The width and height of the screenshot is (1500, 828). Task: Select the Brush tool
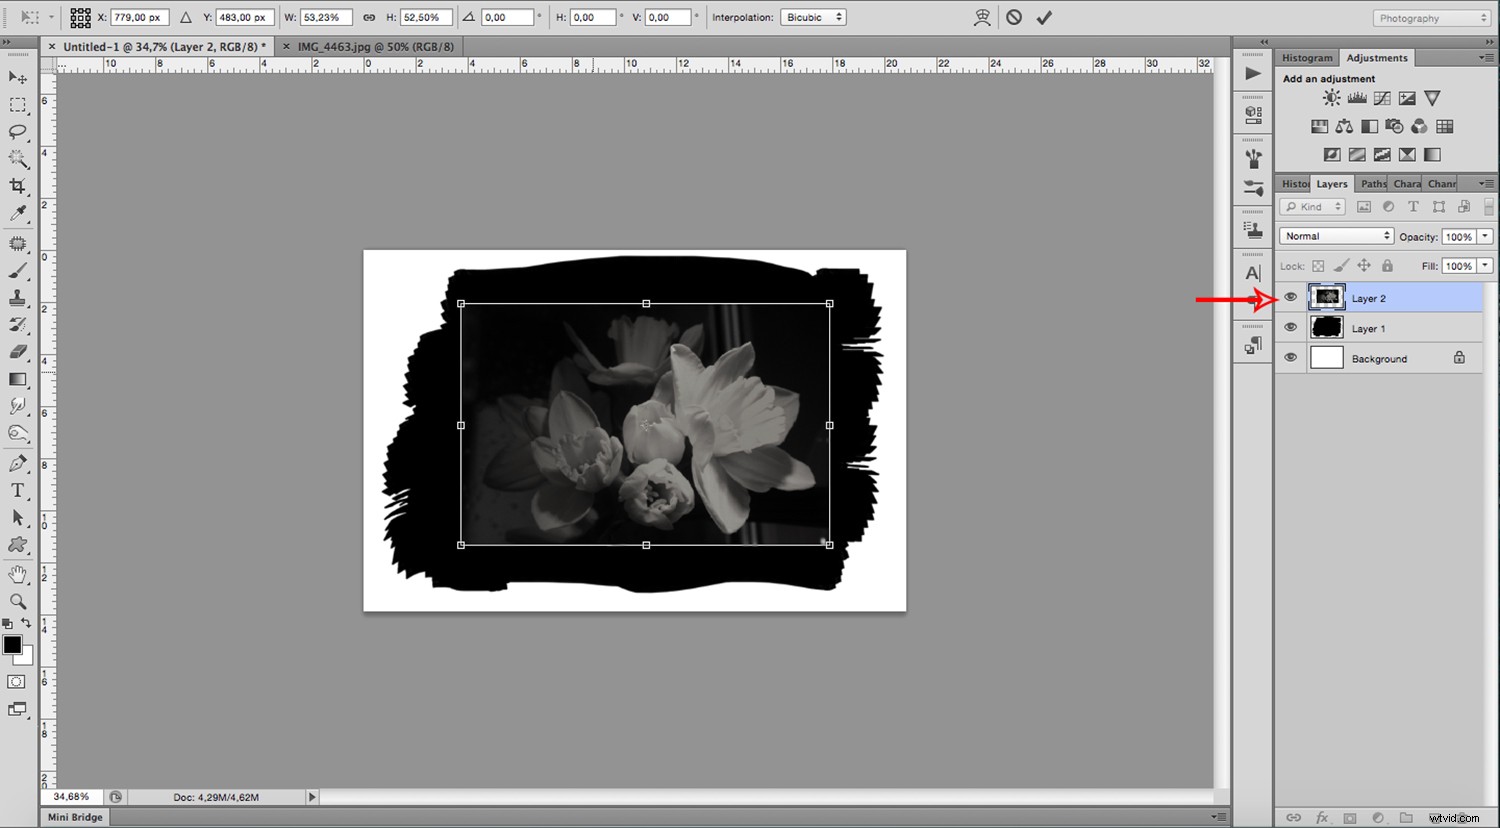click(x=16, y=269)
